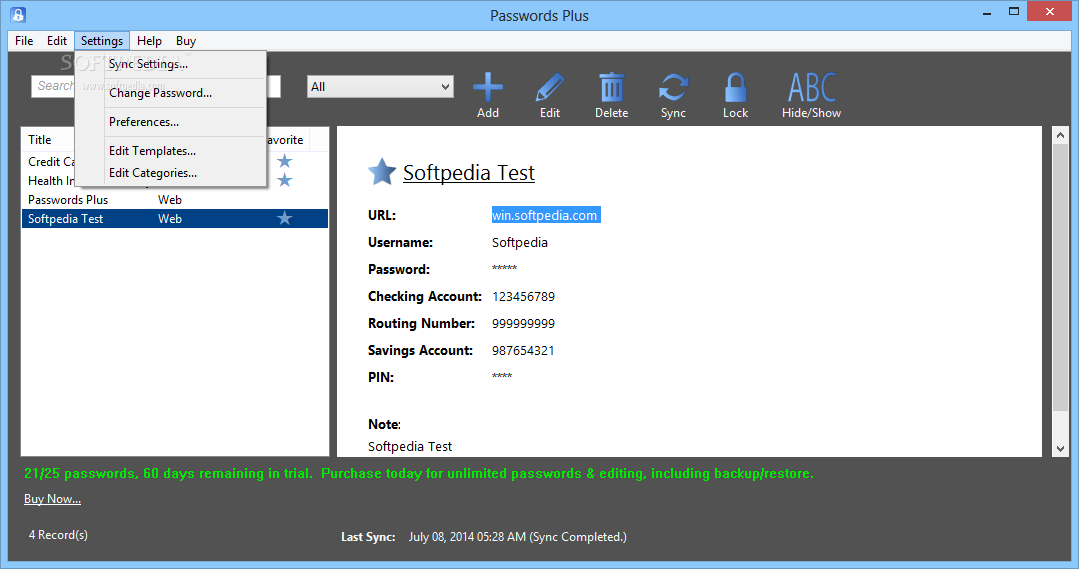This screenshot has height=569, width=1079.
Task: Click the masked PIN value
Action: coord(502,376)
